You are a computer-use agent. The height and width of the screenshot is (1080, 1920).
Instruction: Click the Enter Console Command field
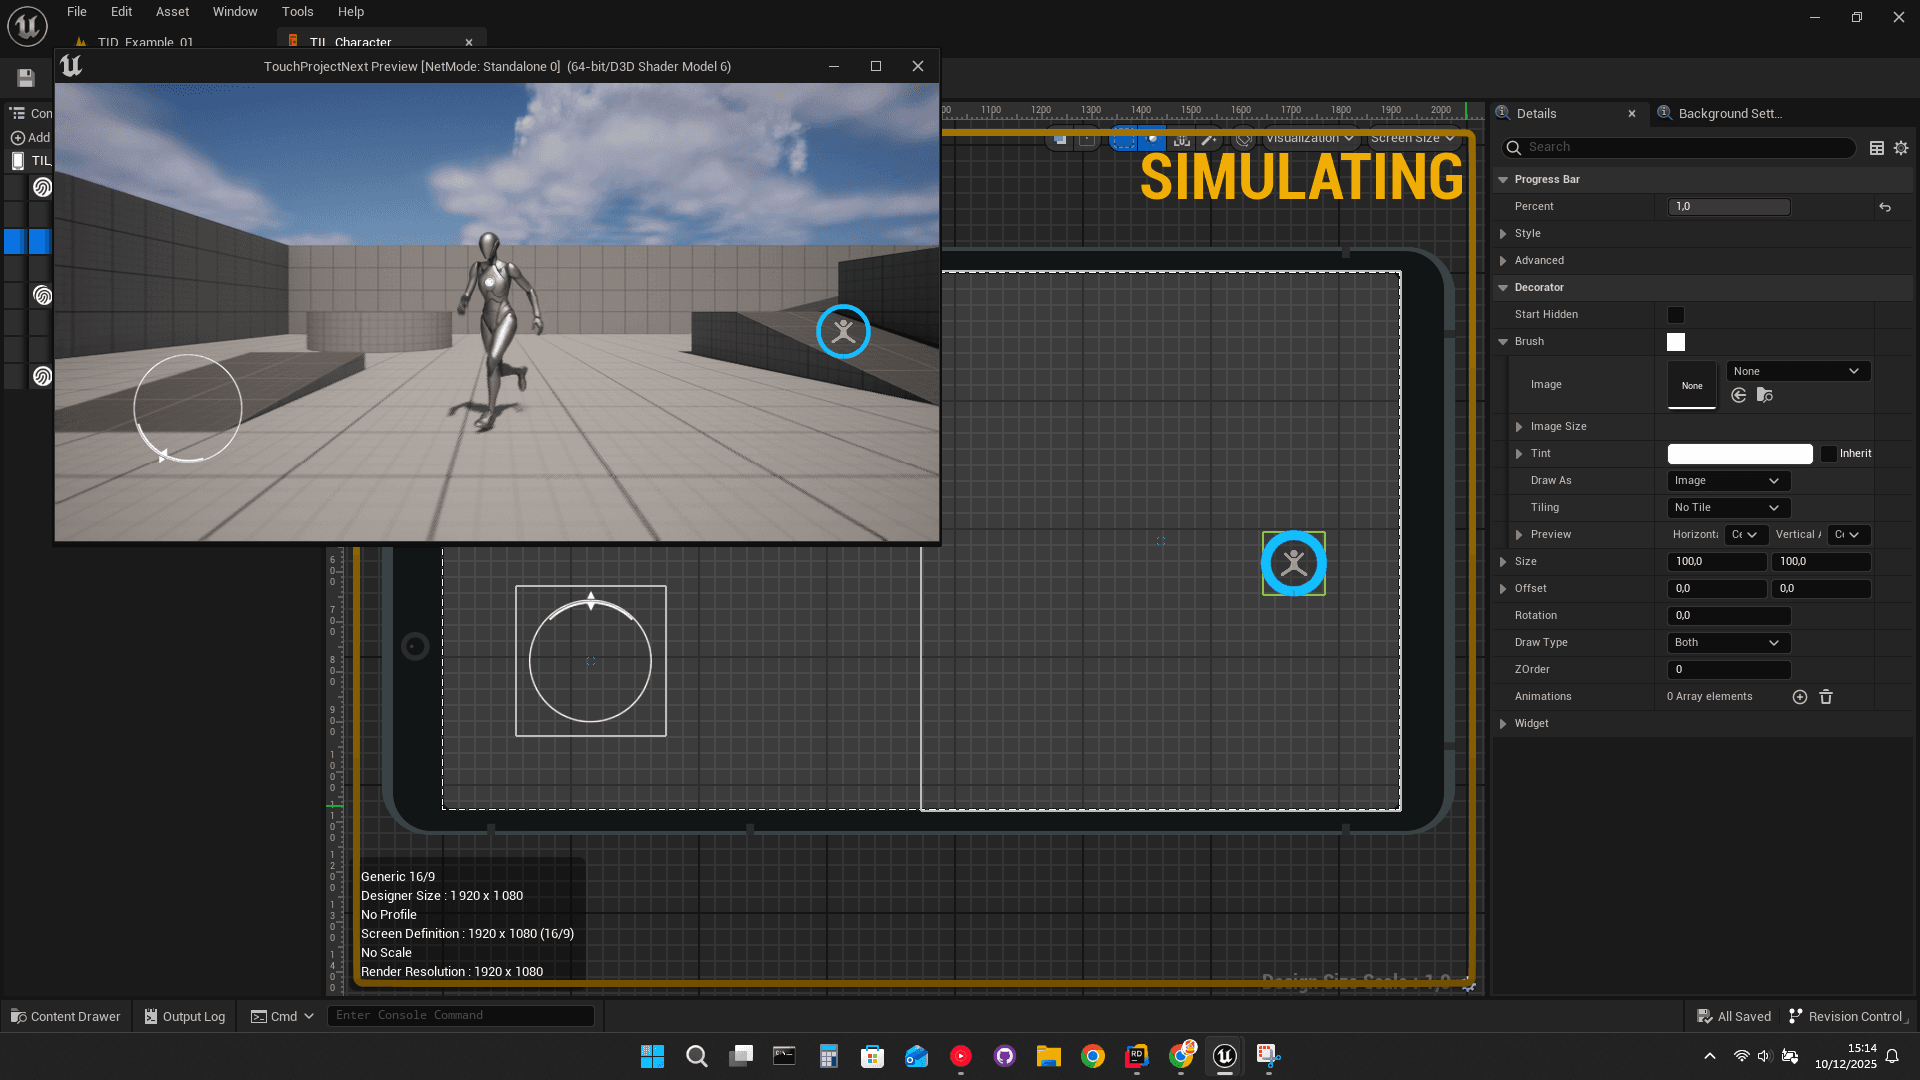[x=461, y=1016]
